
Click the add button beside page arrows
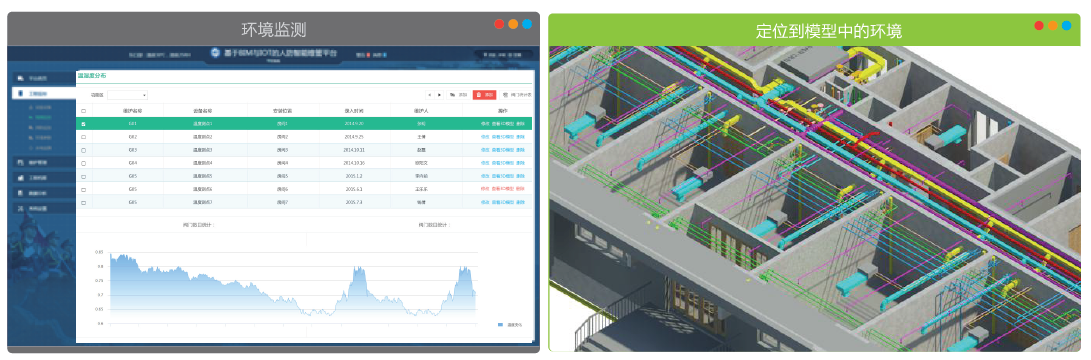point(459,95)
